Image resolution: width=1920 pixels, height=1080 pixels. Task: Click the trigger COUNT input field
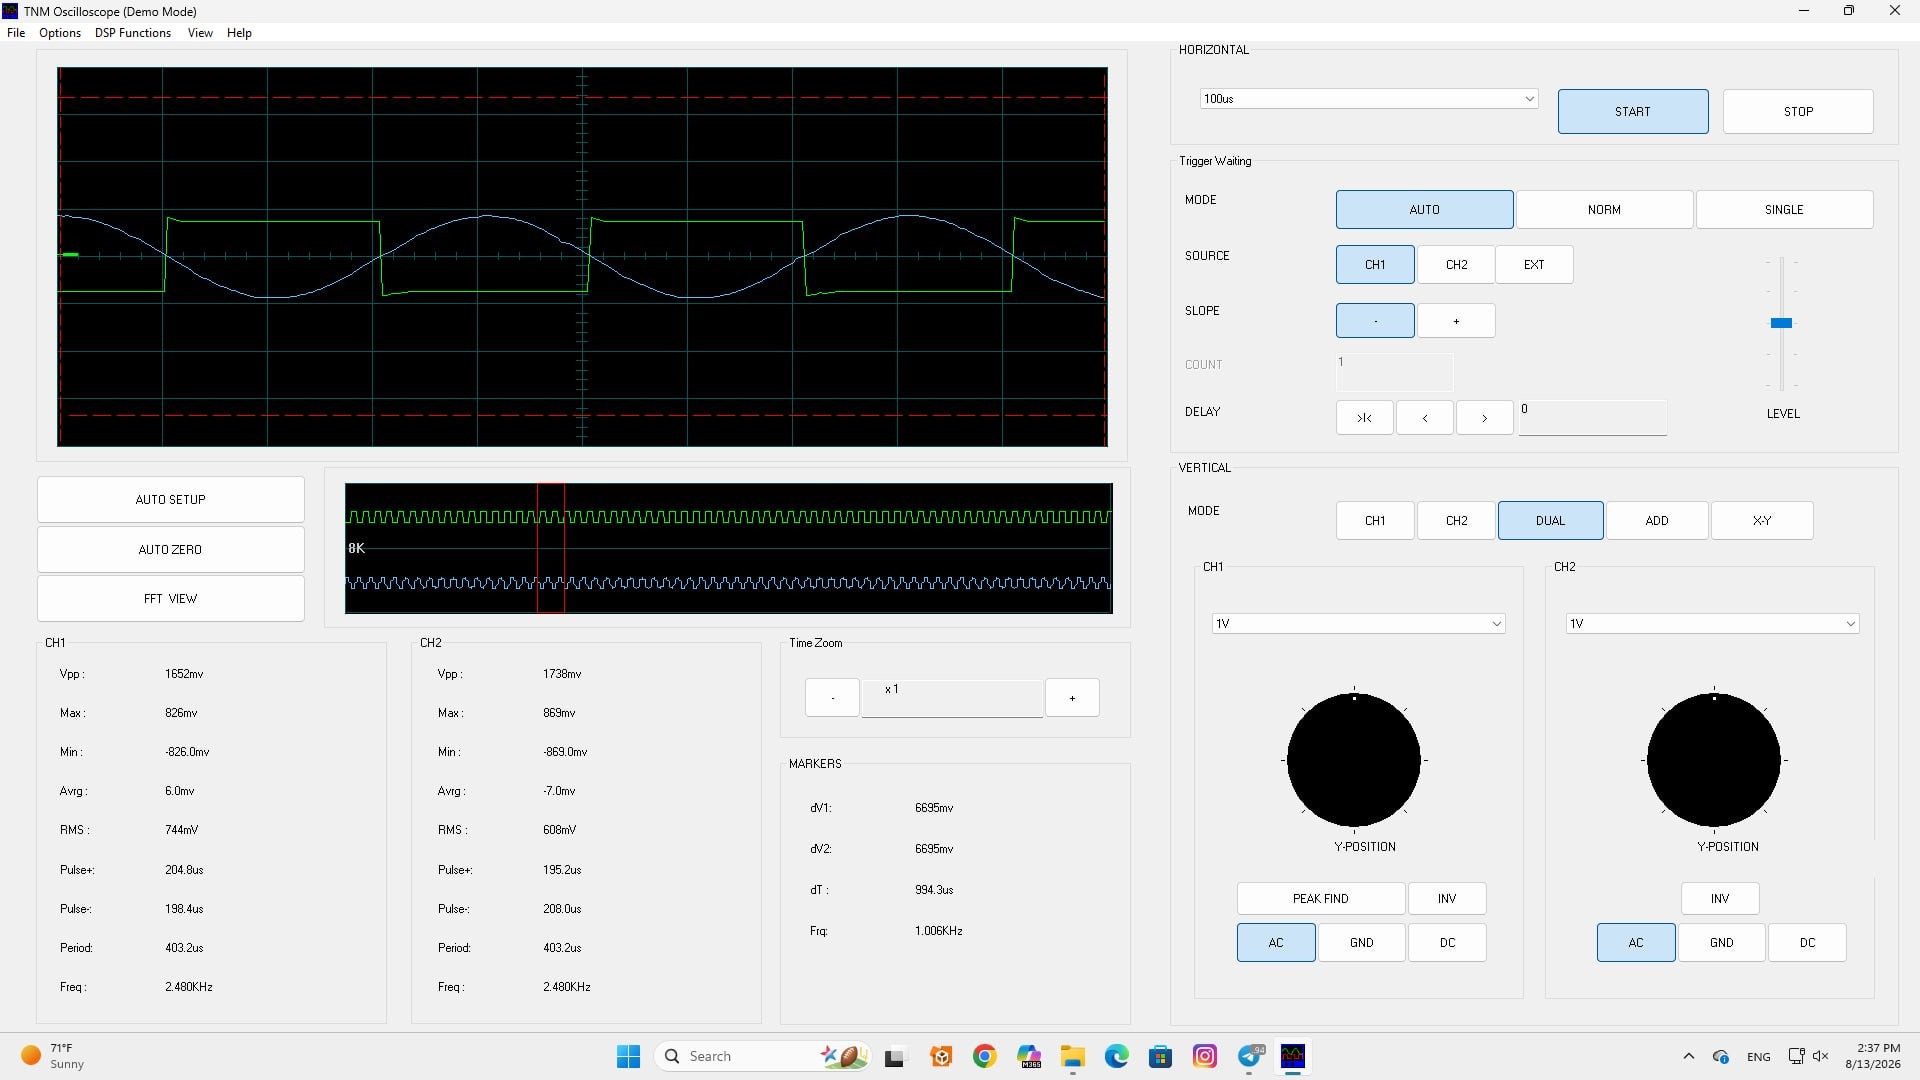(x=1394, y=372)
